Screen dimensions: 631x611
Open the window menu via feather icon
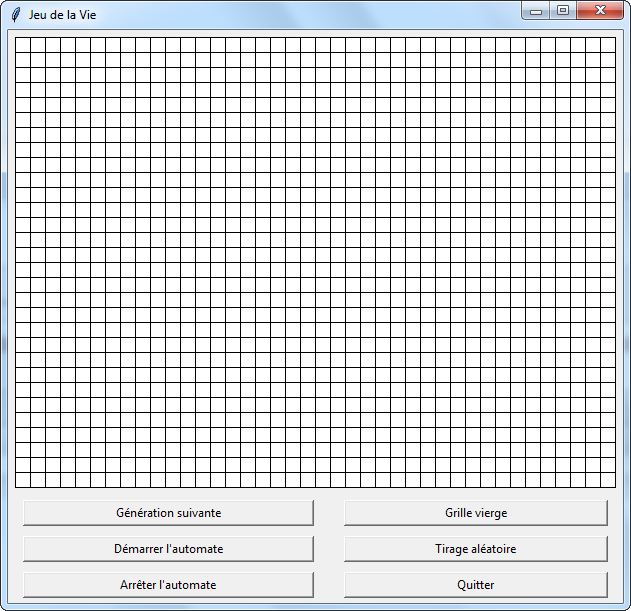point(15,14)
